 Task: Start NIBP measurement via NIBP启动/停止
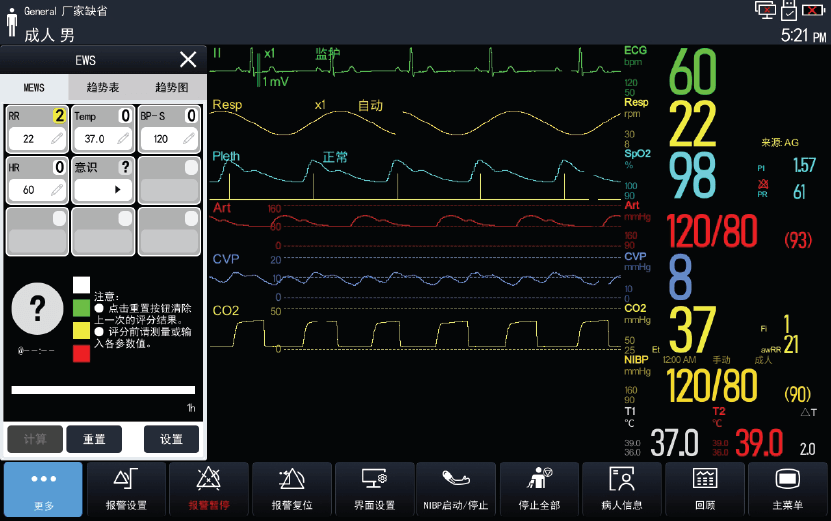[x=456, y=489]
